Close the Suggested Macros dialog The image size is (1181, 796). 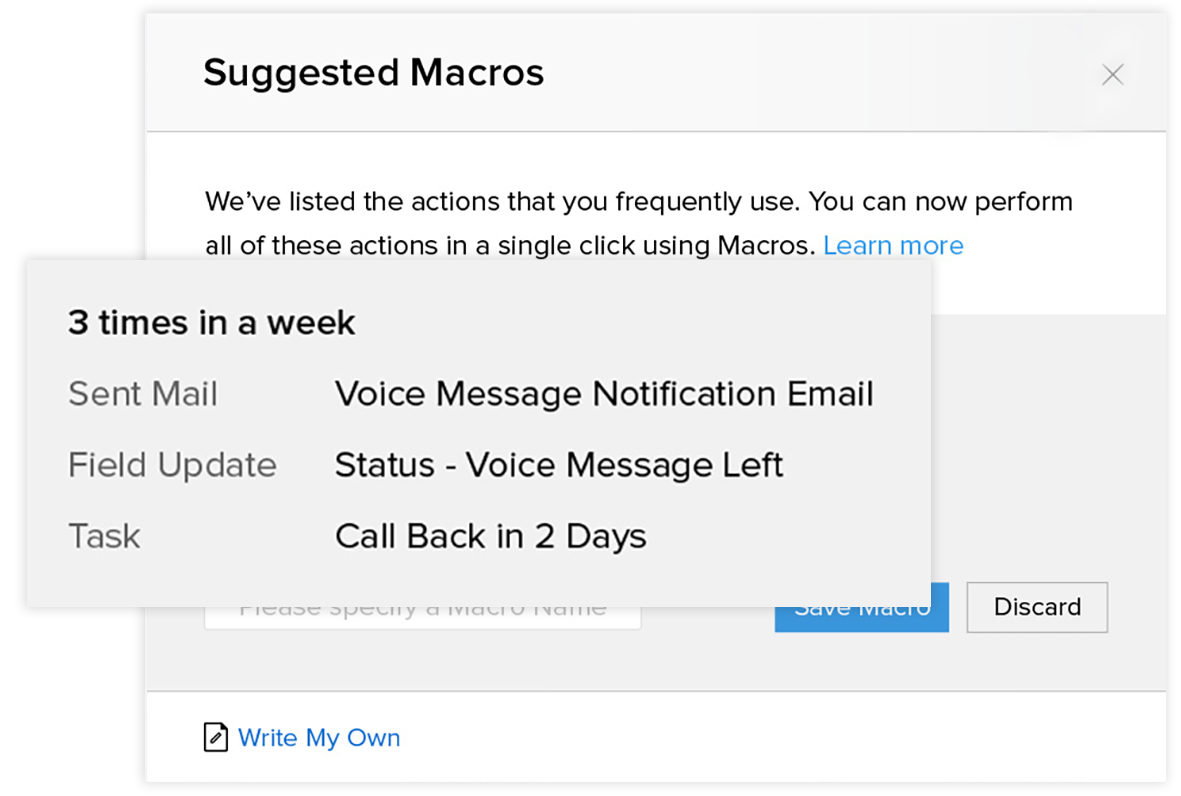click(x=1112, y=75)
